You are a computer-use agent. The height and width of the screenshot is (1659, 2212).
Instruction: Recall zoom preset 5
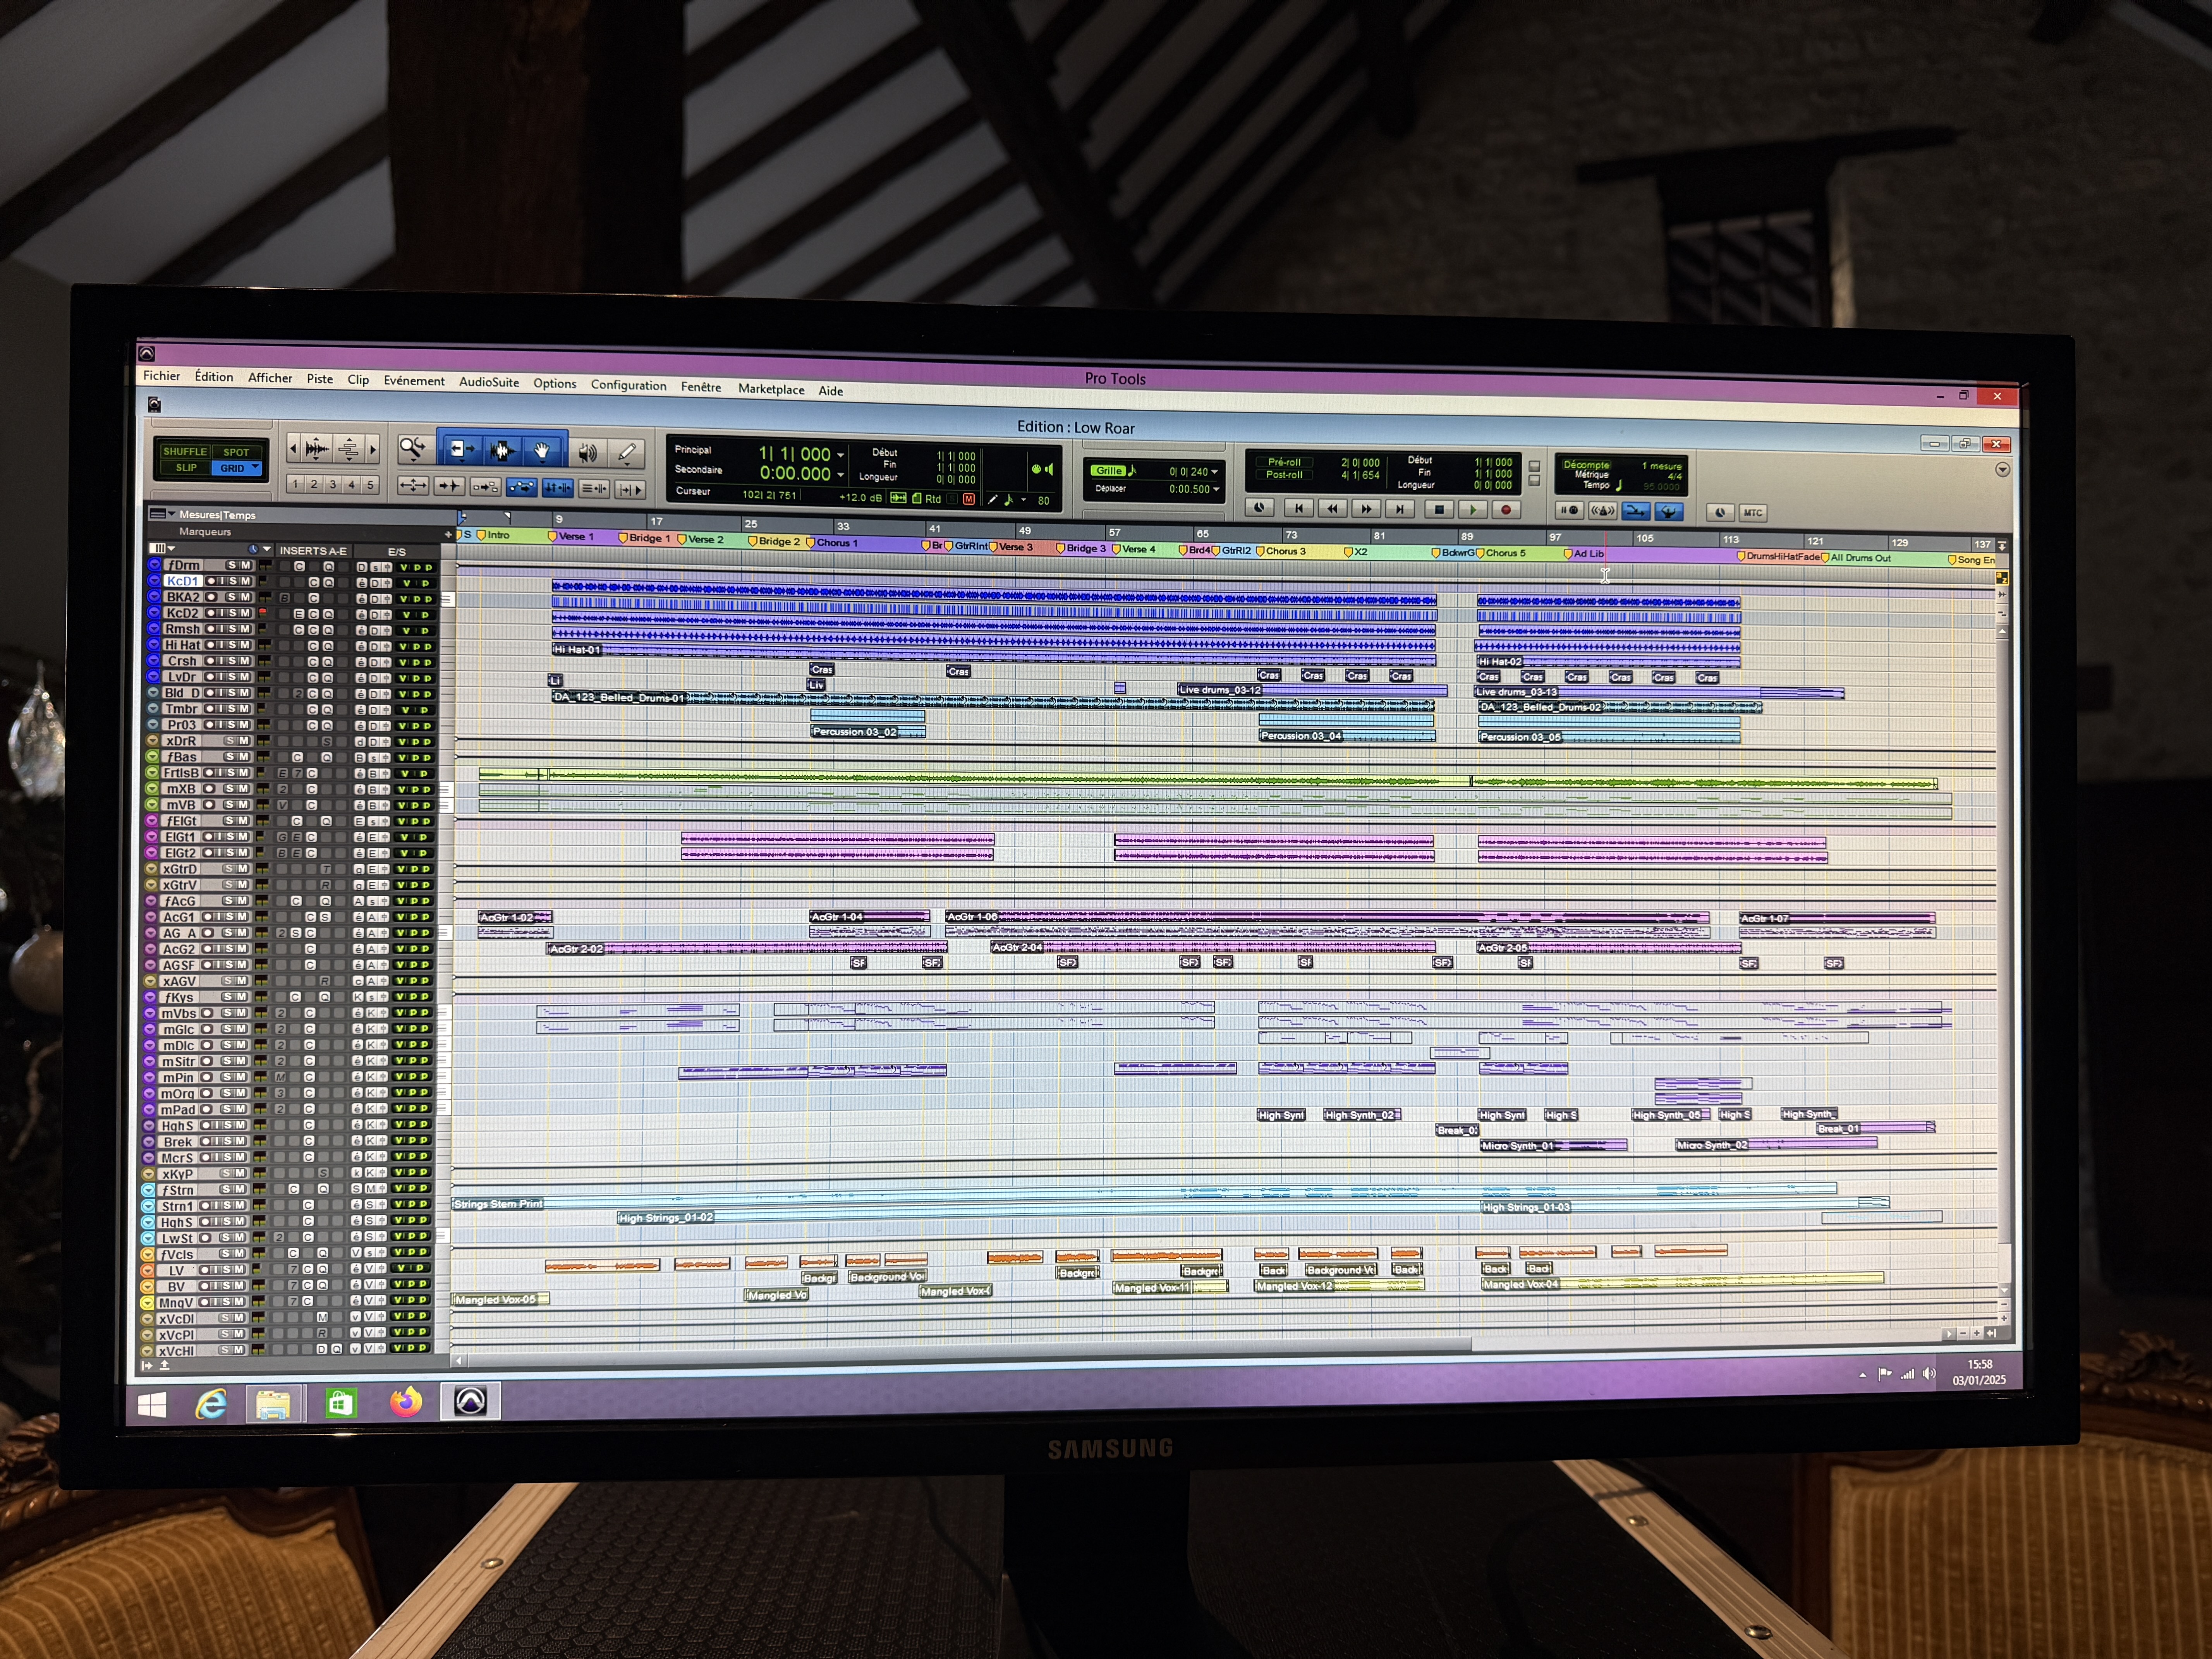coord(370,485)
